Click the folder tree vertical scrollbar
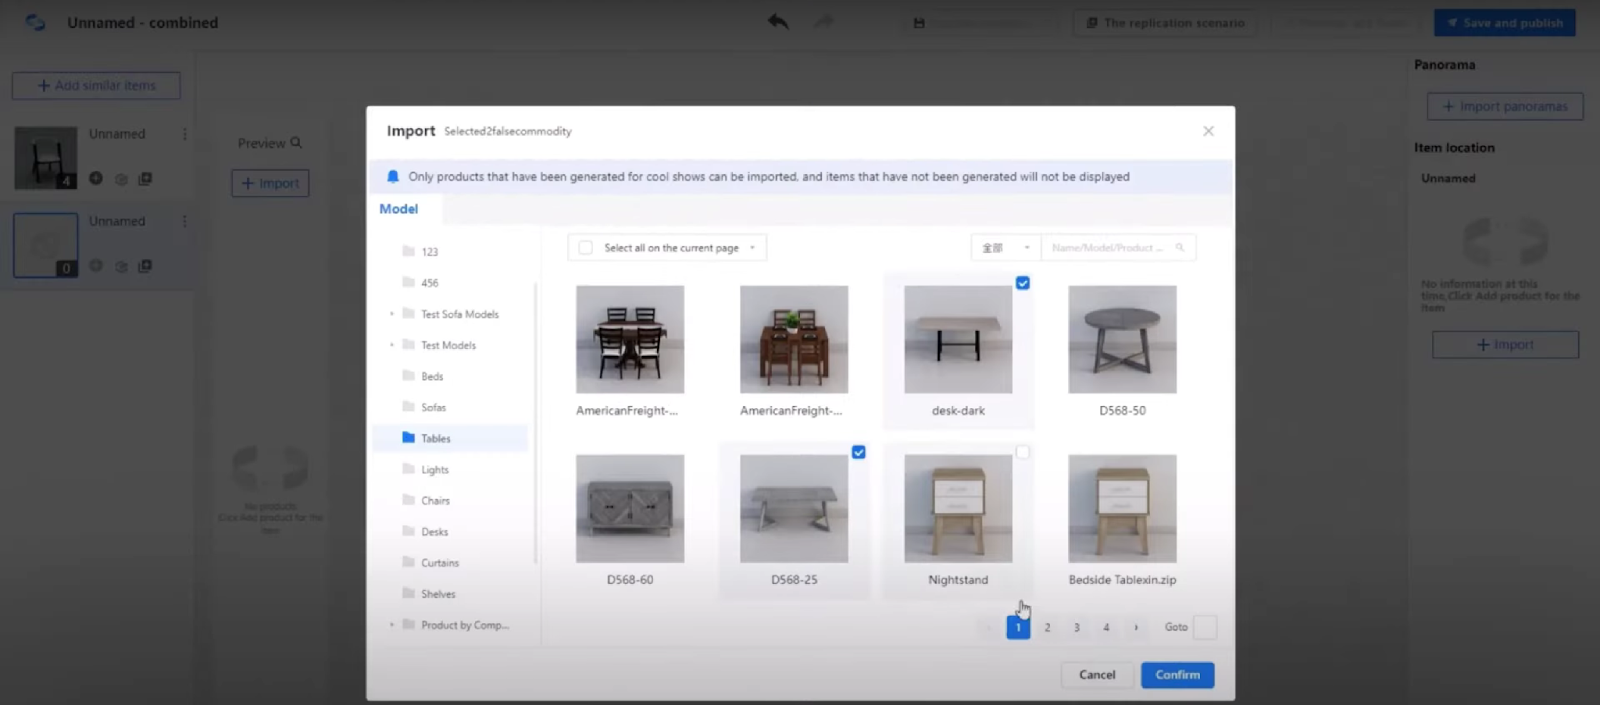Viewport: 1600px width, 705px height. pyautogui.click(x=536, y=420)
